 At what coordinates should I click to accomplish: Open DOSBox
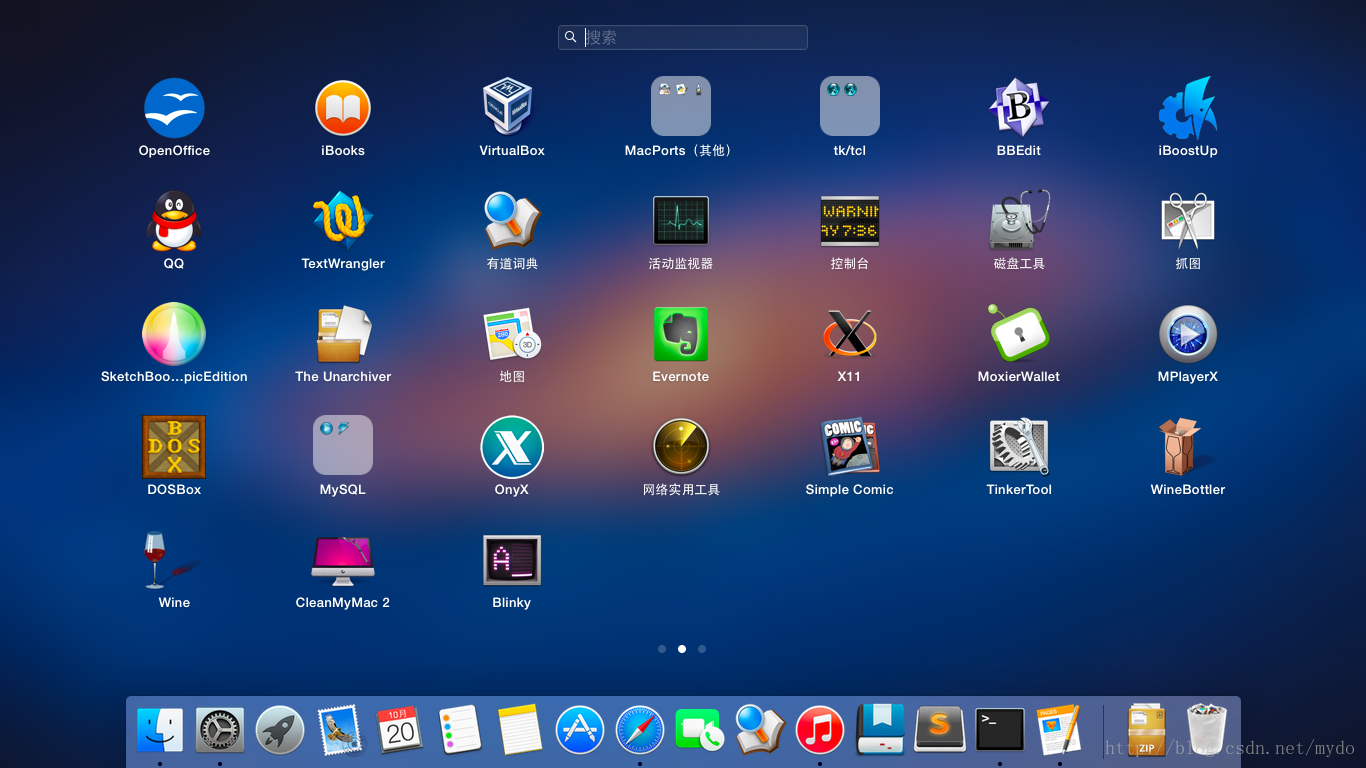(174, 447)
